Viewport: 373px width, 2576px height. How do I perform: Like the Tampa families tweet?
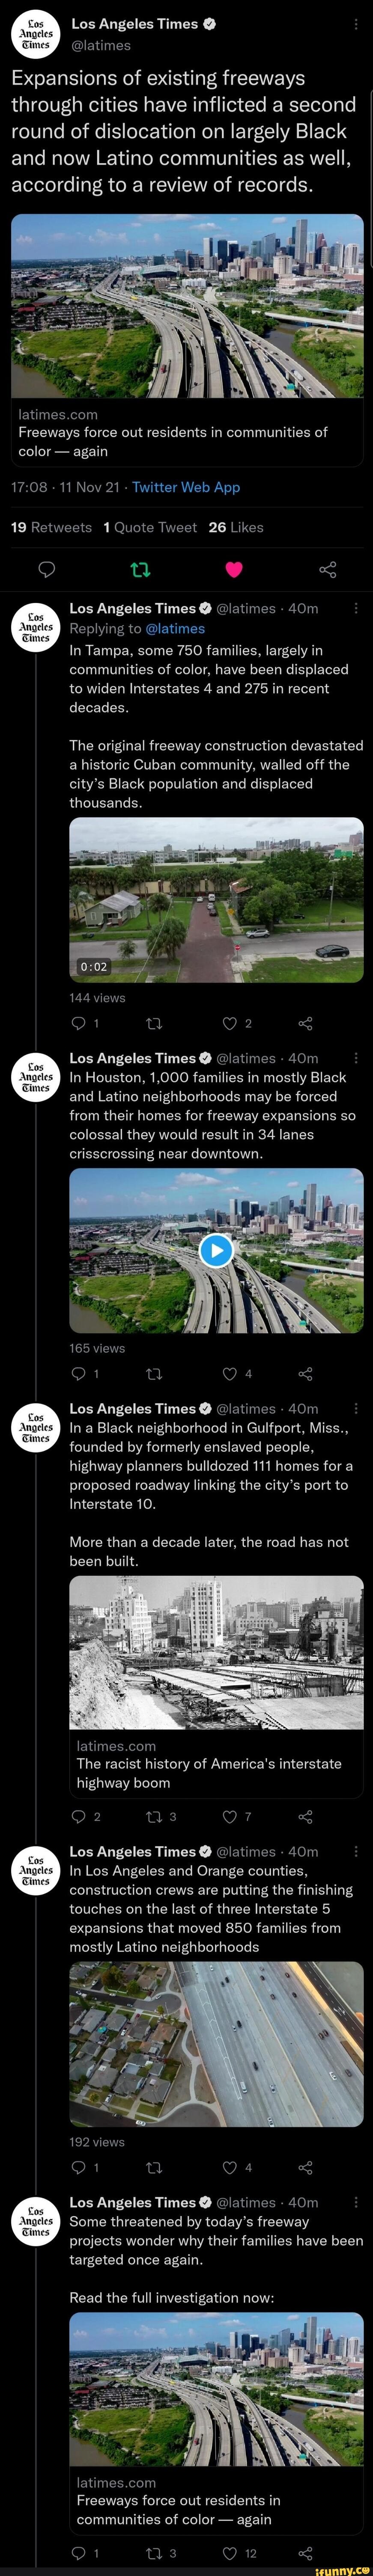(230, 1023)
